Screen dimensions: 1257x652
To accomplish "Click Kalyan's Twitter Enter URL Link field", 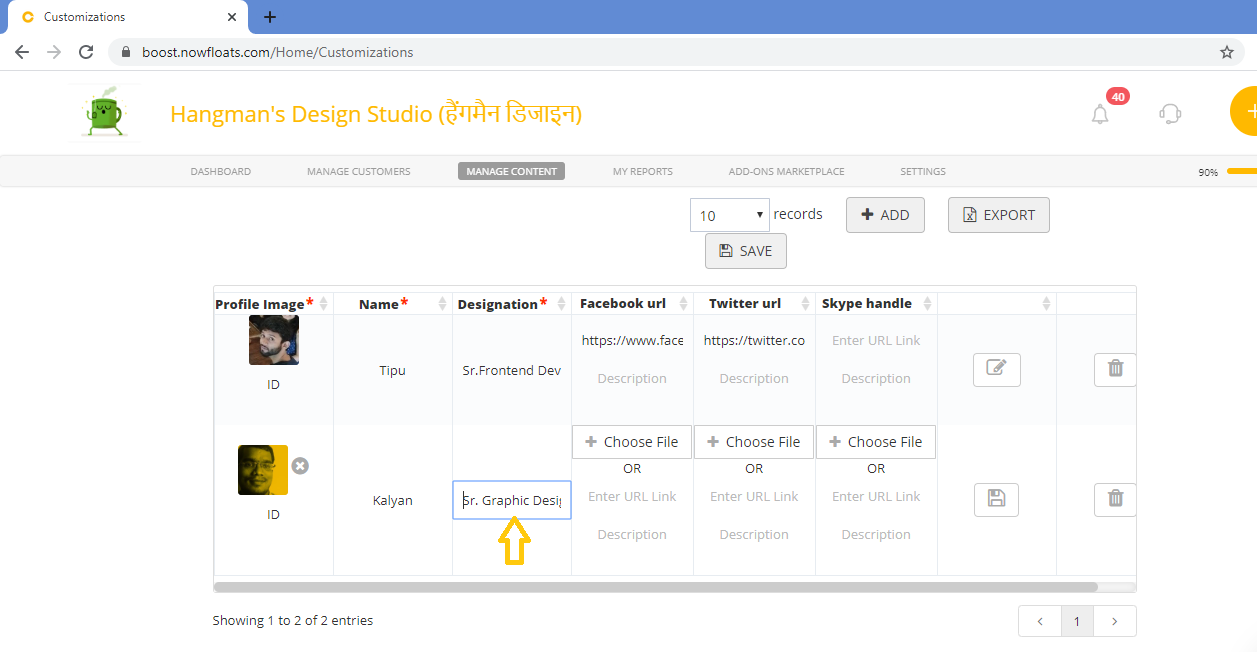I will tap(754, 496).
